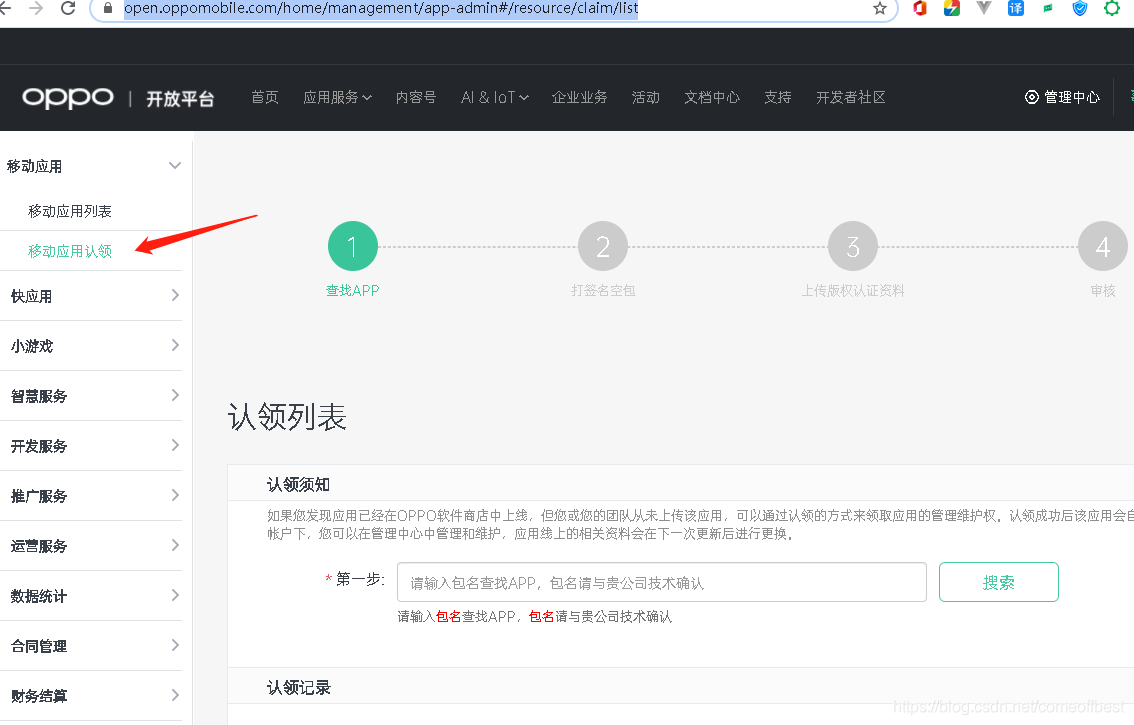The image size is (1134, 725).
Task: Focus the package name search field
Action: tap(662, 582)
